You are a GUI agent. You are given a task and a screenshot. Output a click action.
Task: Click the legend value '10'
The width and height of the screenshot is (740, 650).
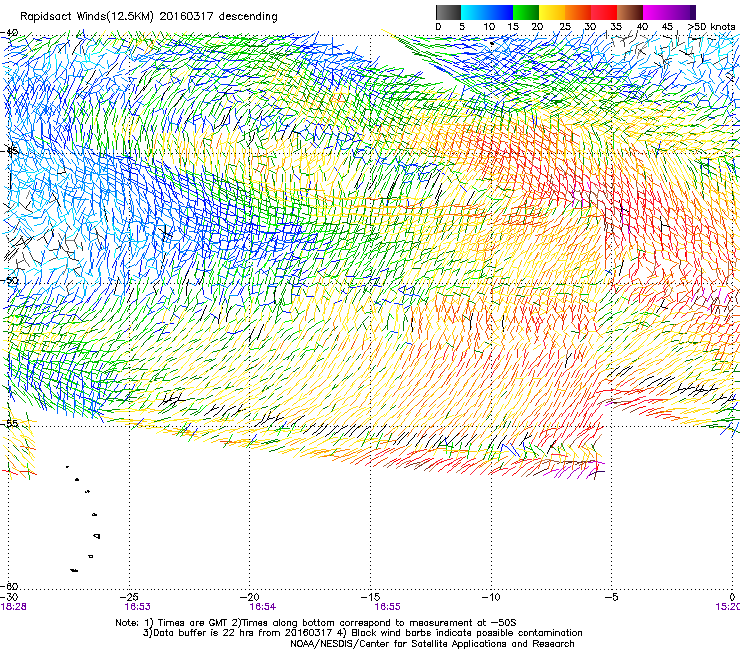[489, 27]
